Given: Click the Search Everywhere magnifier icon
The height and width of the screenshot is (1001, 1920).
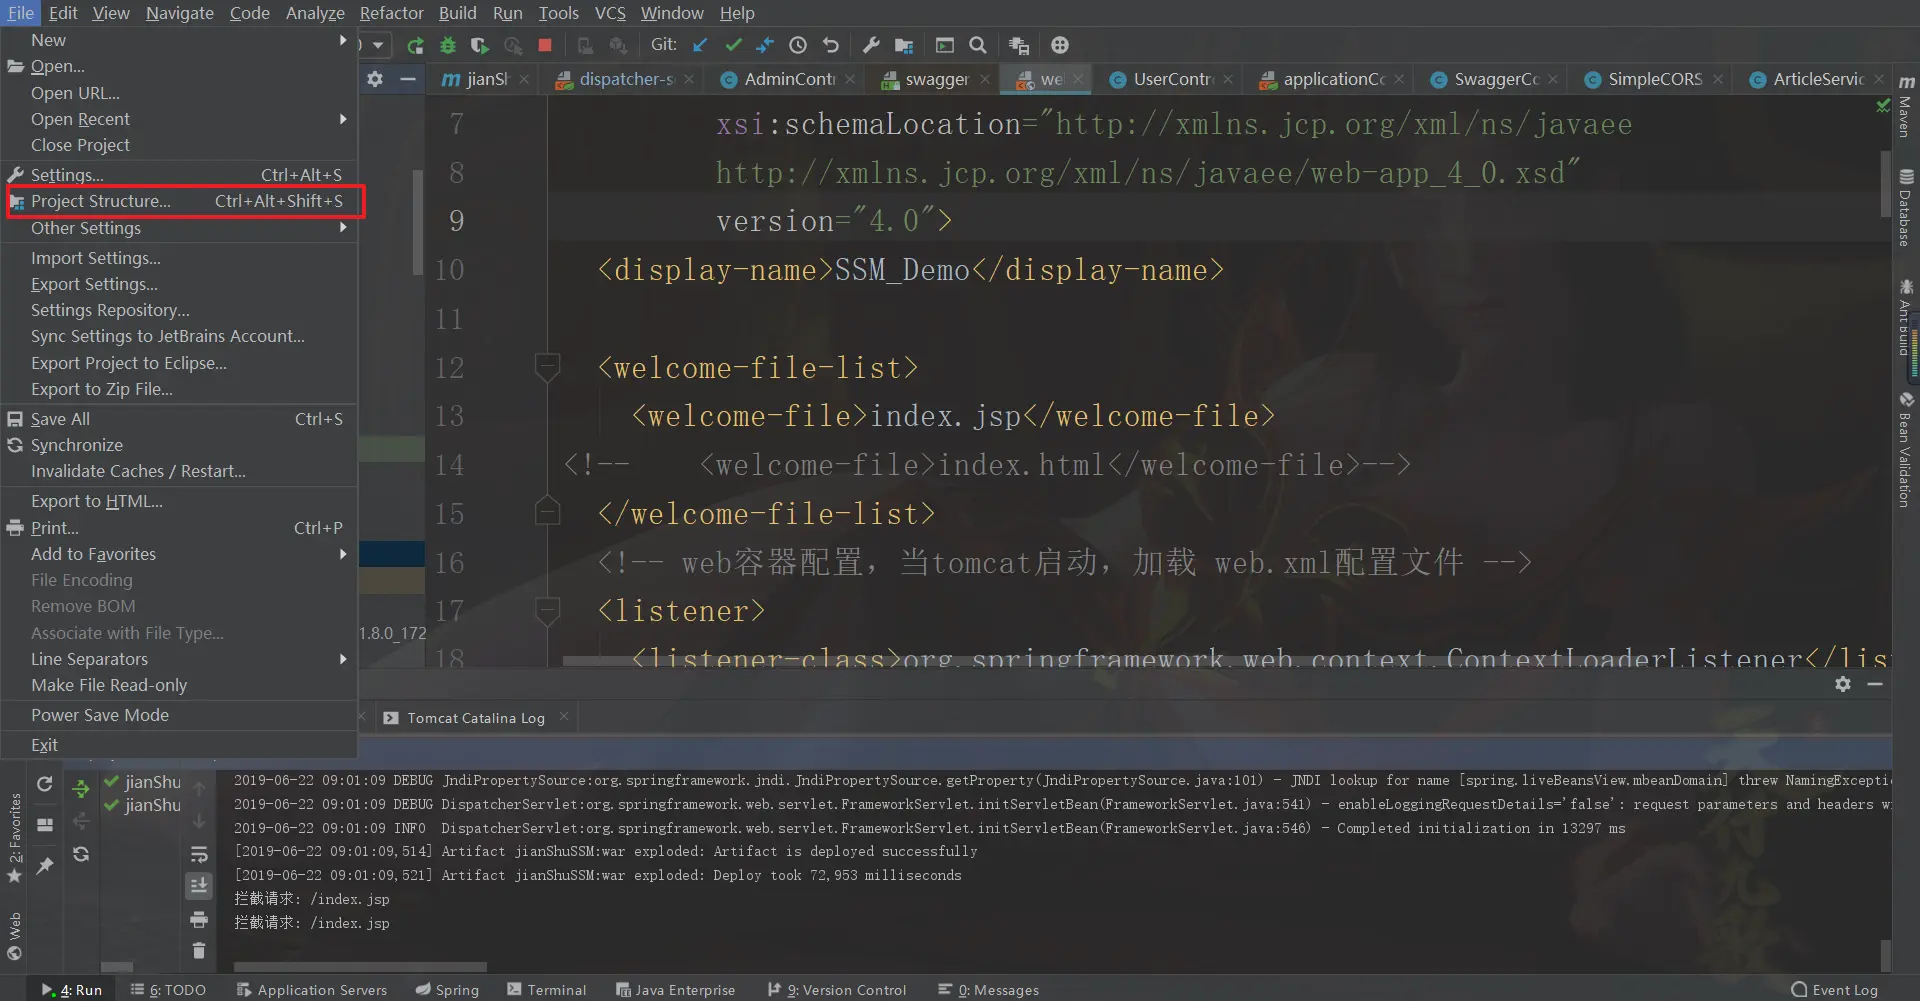Looking at the screenshot, I should click(978, 45).
